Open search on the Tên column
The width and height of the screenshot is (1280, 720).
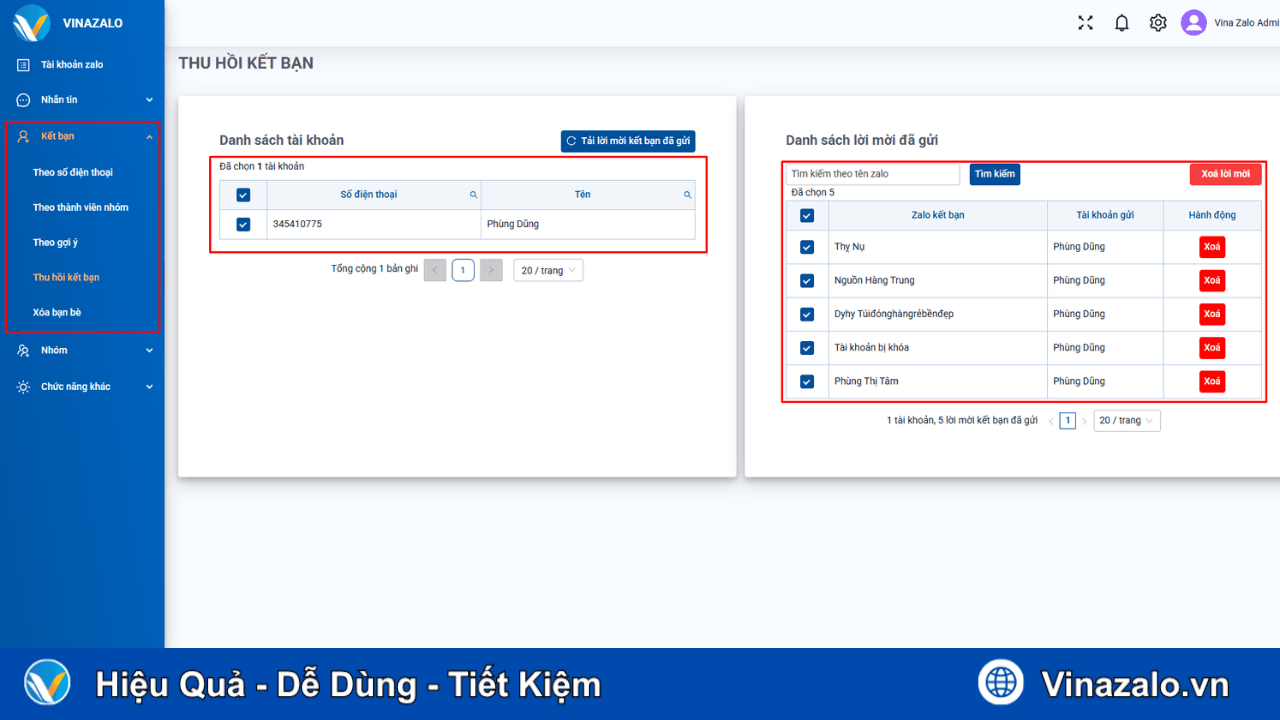pyautogui.click(x=687, y=194)
